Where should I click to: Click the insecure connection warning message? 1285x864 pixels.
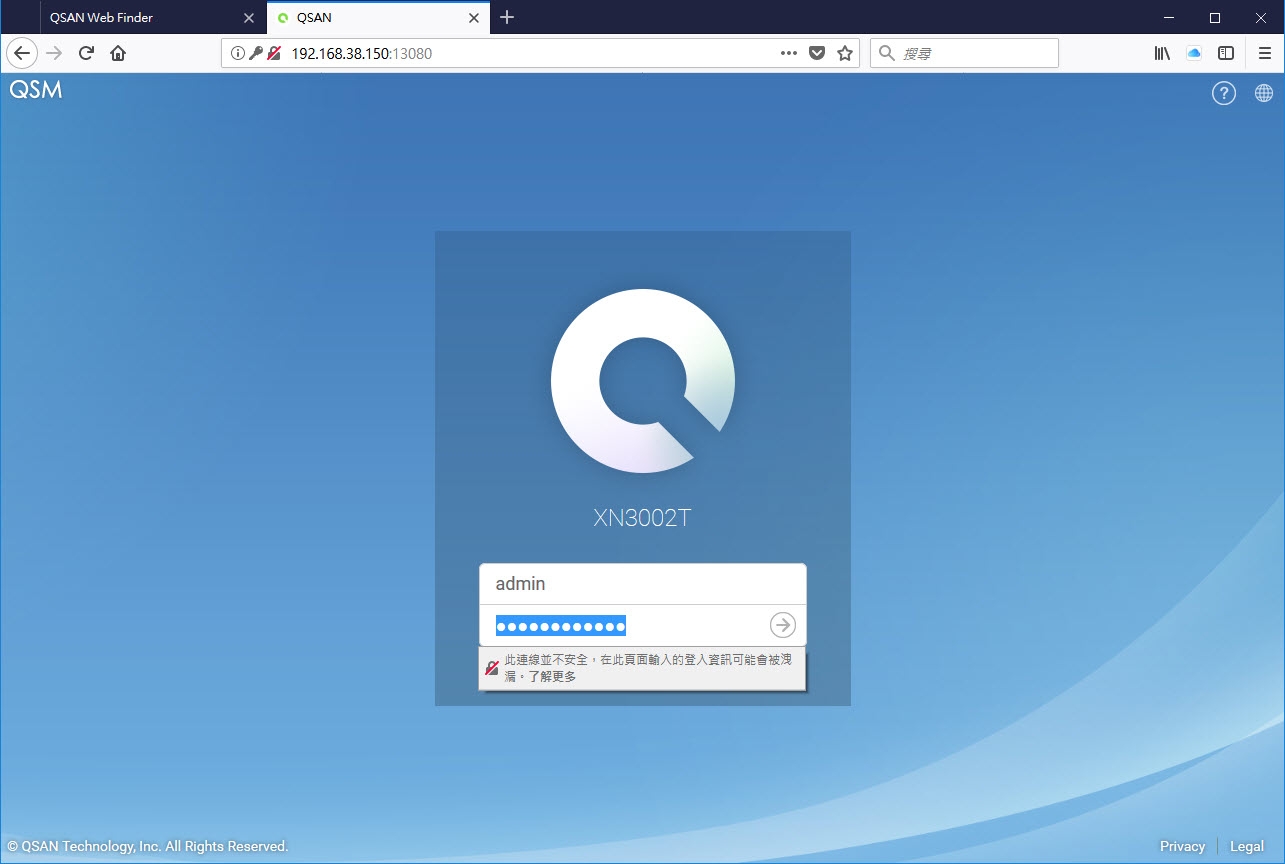coord(642,668)
